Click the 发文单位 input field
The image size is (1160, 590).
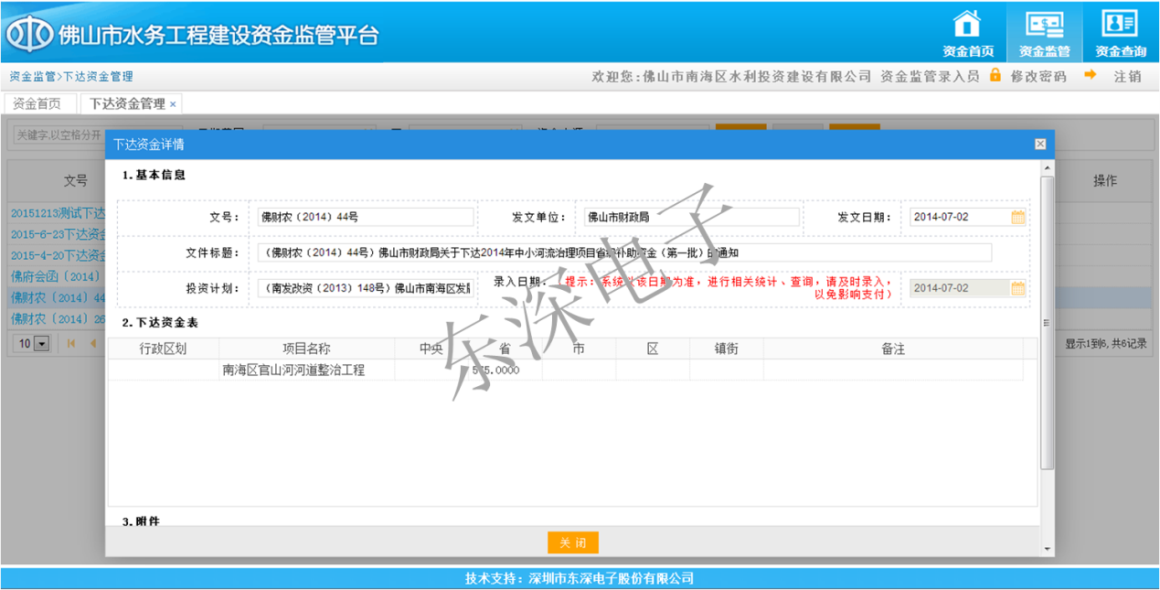691,217
